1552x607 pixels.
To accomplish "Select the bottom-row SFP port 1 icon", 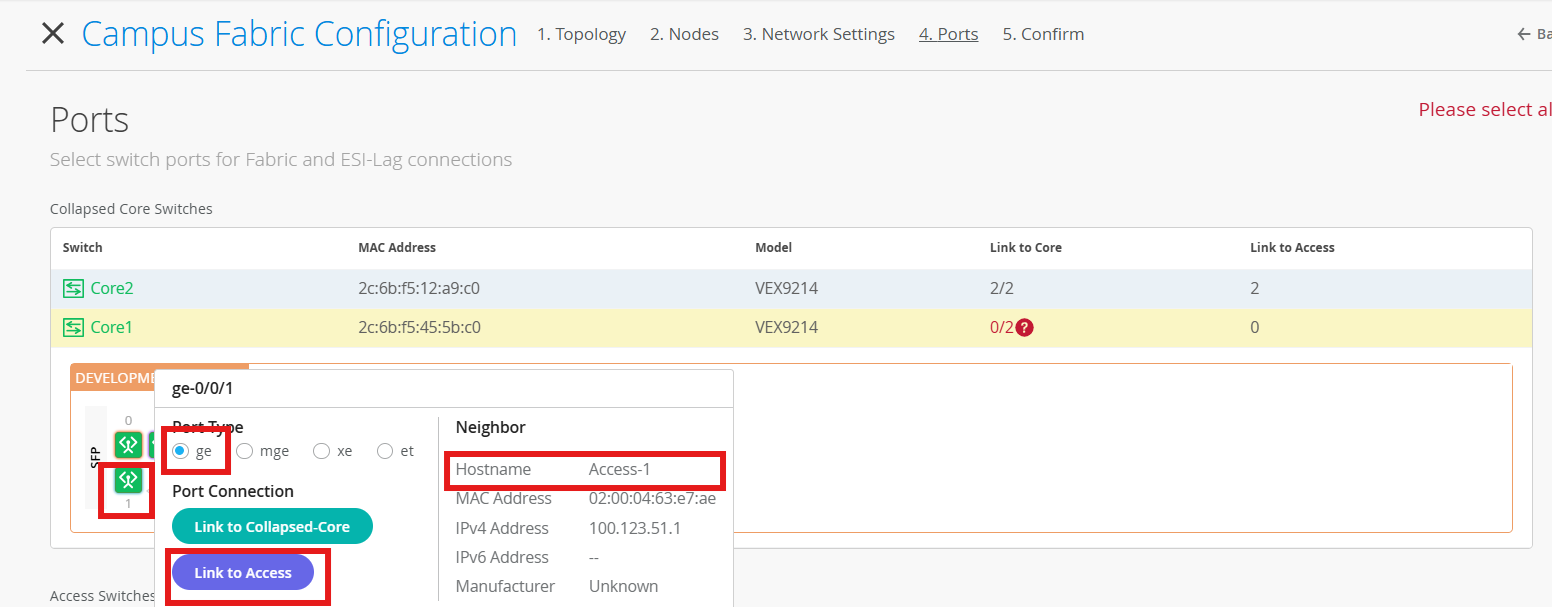I will coord(127,480).
